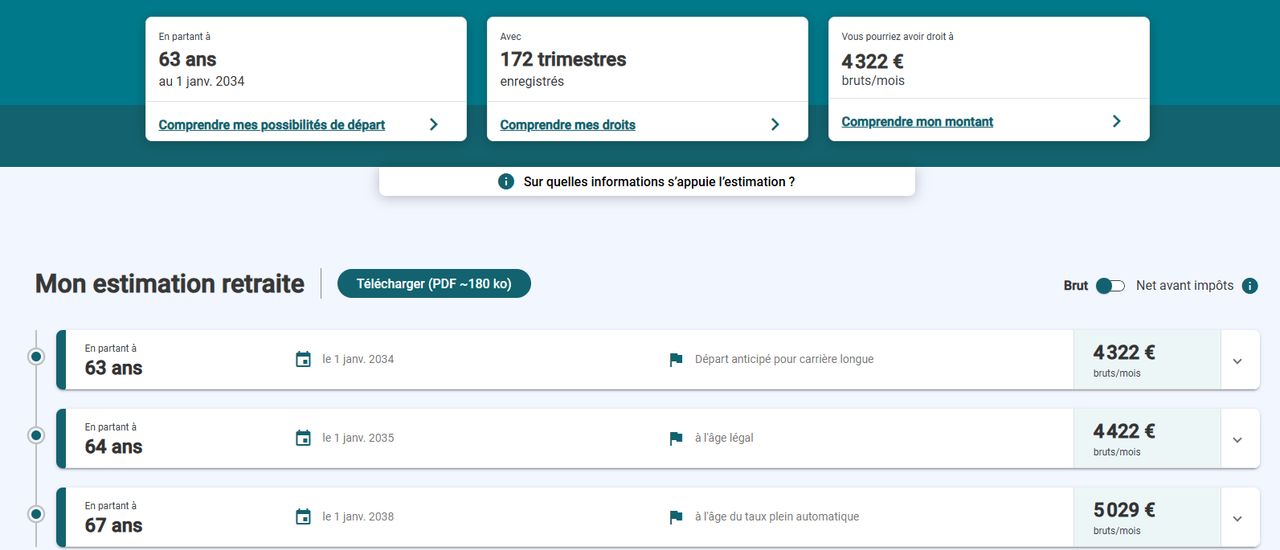The width and height of the screenshot is (1280, 550).
Task: Click 'au 1 janv. 2034' text in top card
Action: pos(202,81)
